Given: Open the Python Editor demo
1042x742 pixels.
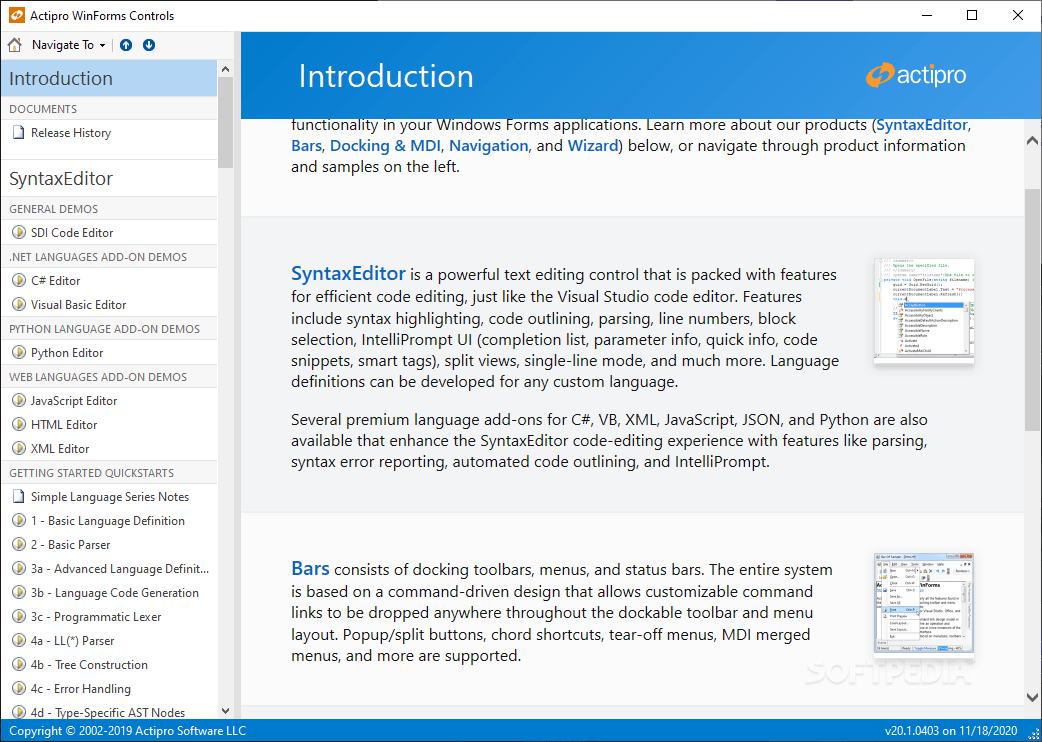Looking at the screenshot, I should 67,353.
